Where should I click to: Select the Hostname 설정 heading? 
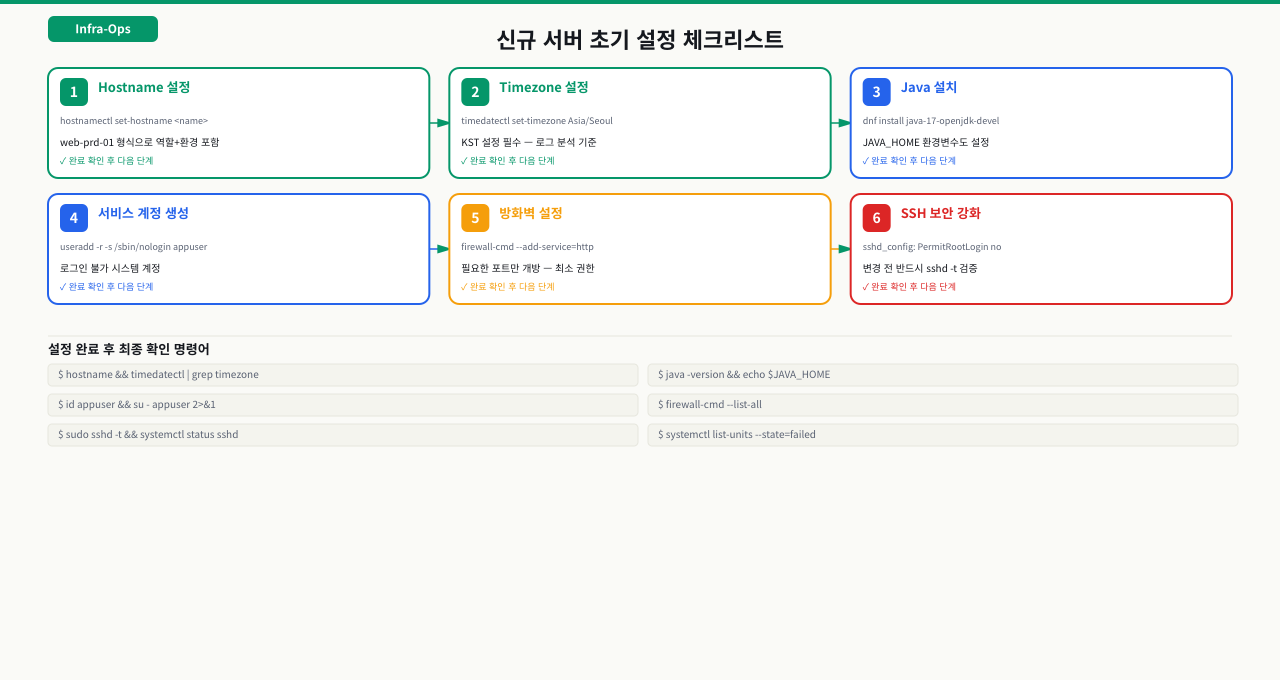point(144,87)
